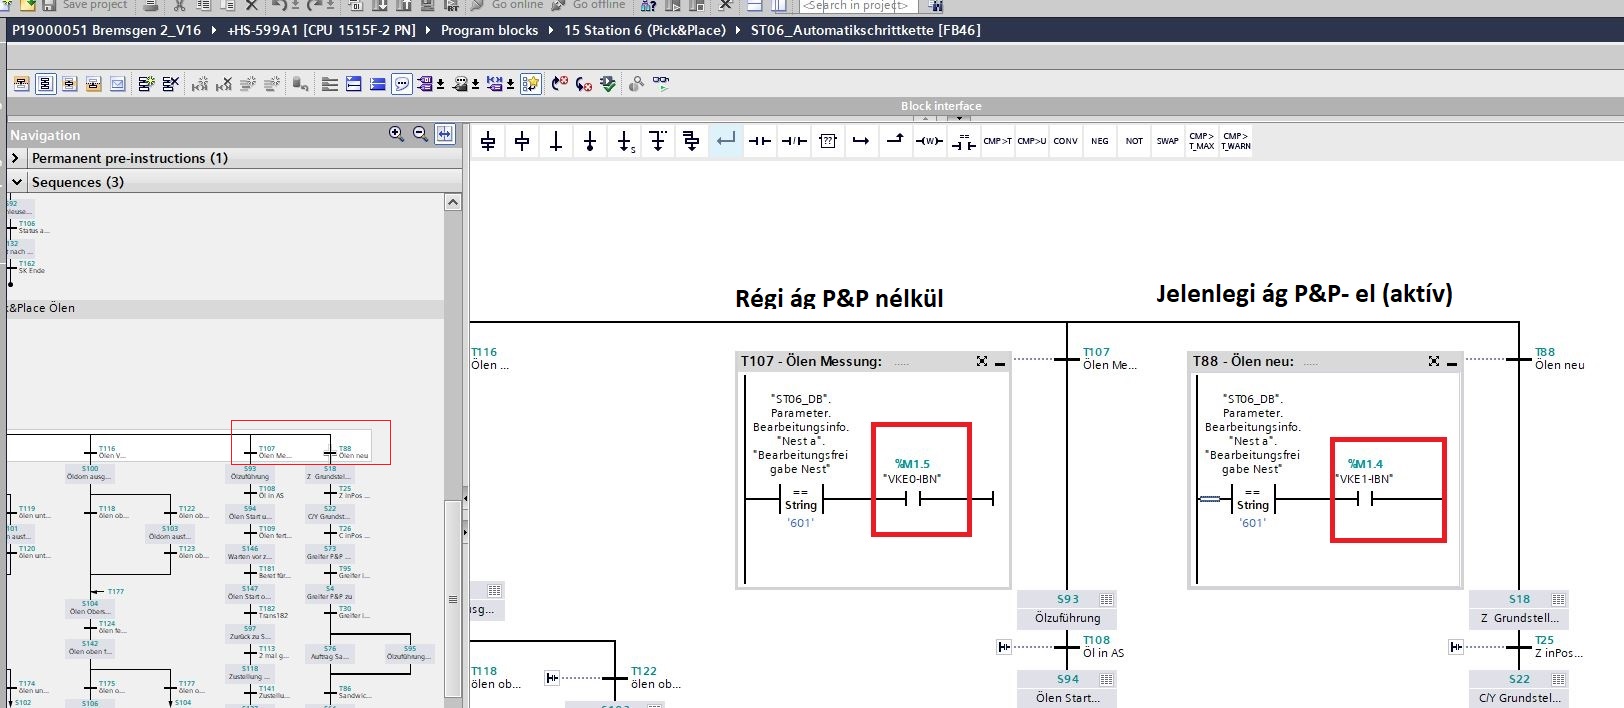This screenshot has height=708, width=1624.
Task: Open an alternative branch
Action: point(658,141)
